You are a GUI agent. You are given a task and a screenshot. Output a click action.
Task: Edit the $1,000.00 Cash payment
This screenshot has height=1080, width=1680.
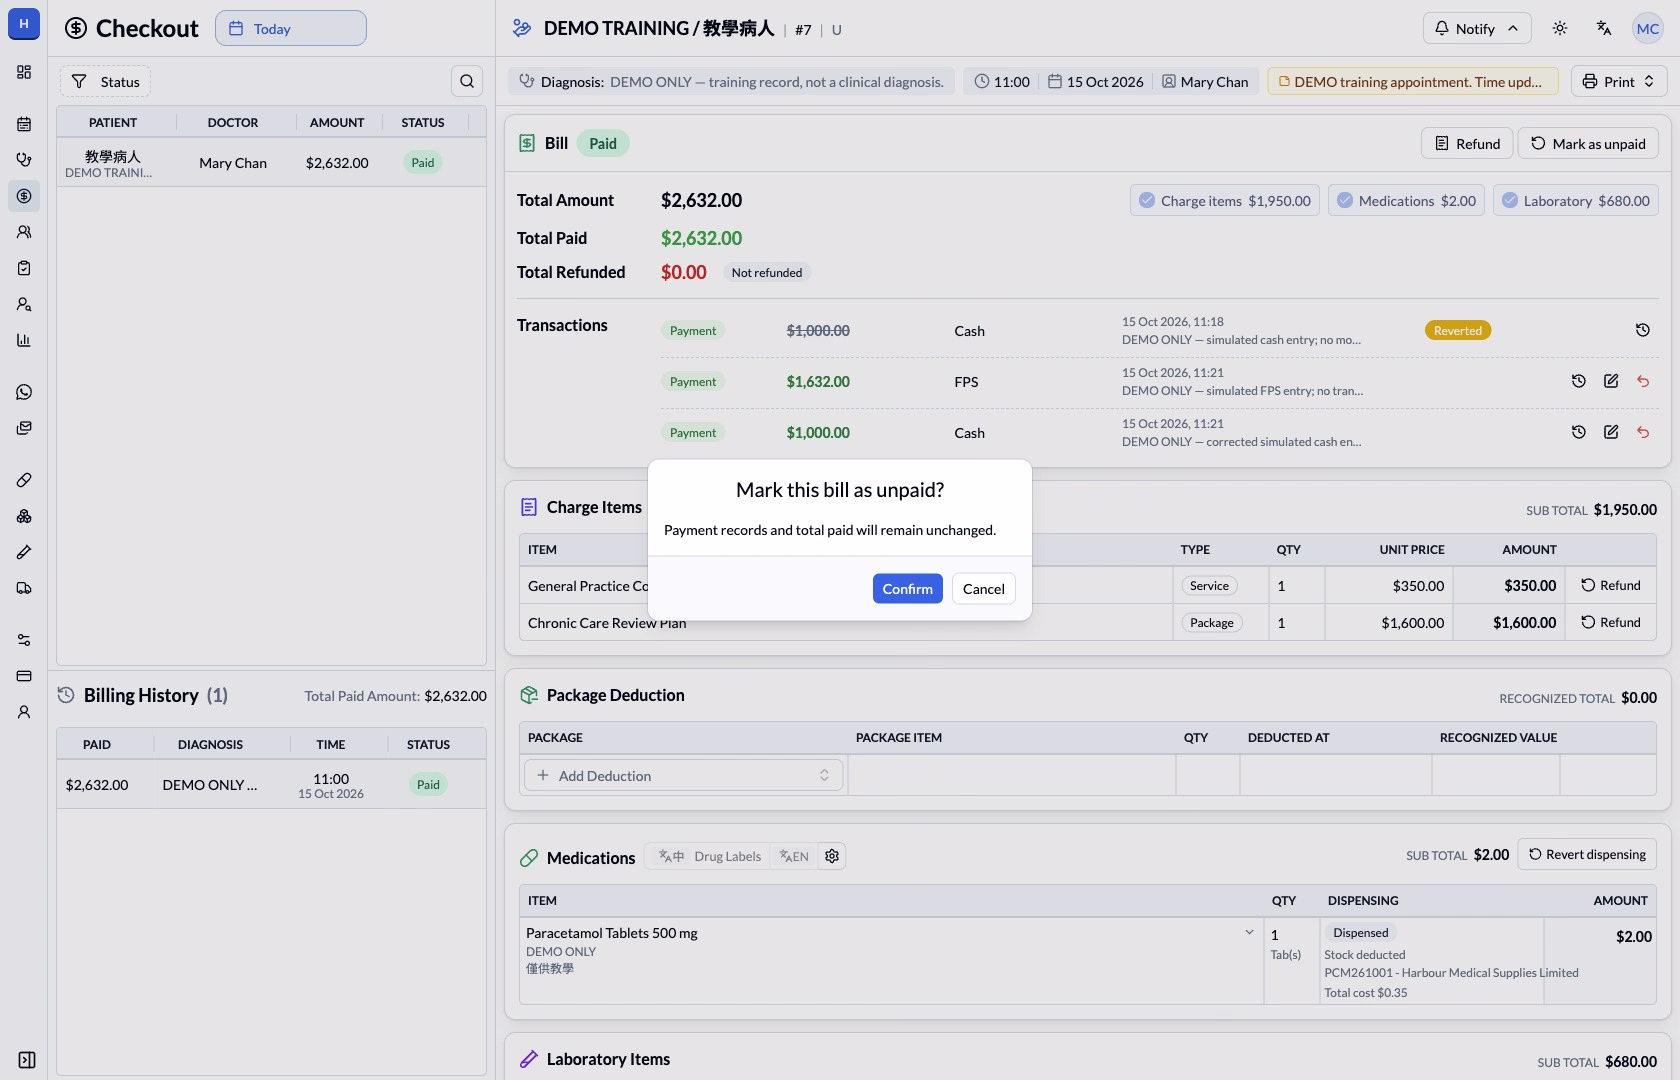pyautogui.click(x=1611, y=432)
